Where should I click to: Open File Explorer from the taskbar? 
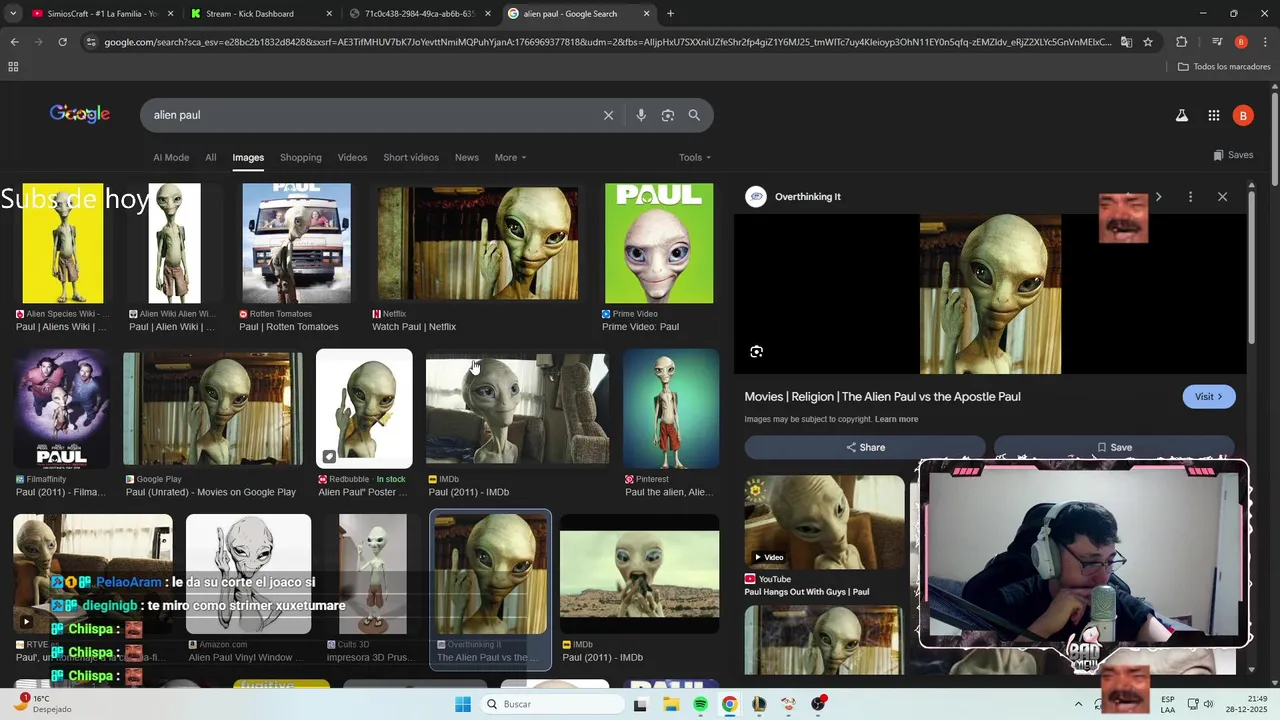(x=671, y=704)
